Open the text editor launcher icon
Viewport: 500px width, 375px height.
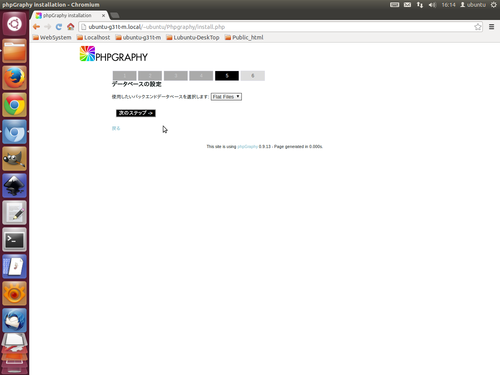point(14,213)
